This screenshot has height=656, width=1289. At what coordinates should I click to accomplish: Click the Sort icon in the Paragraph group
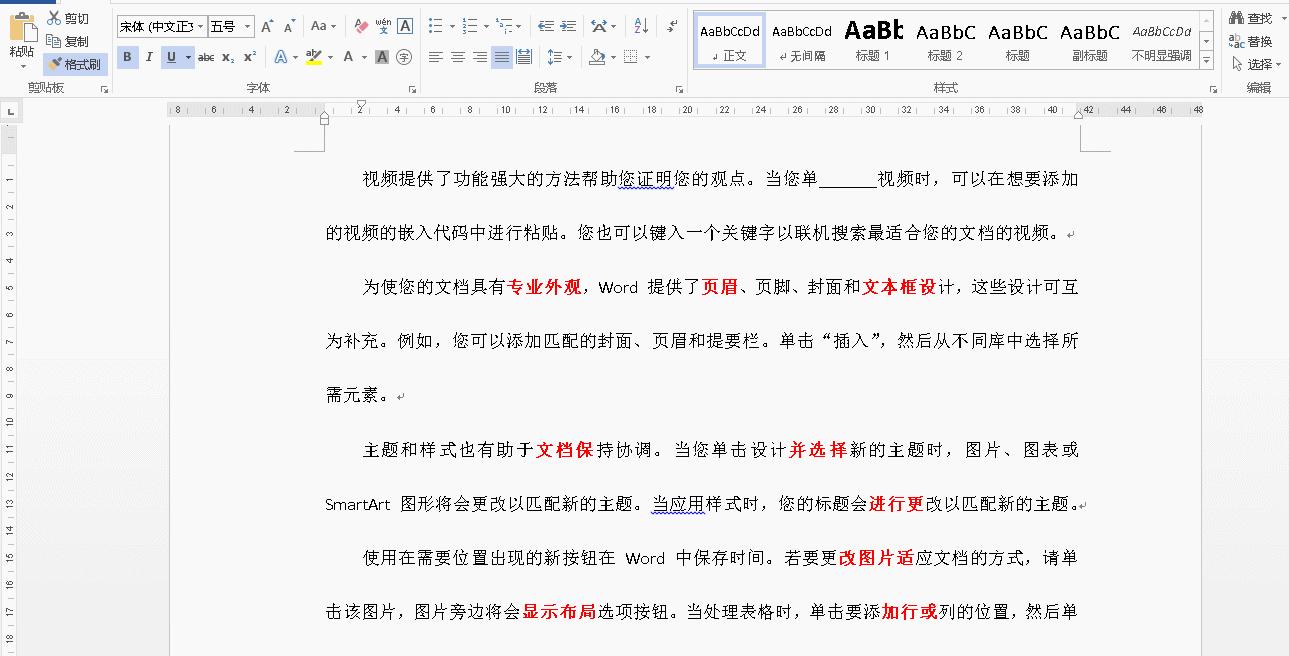[x=639, y=26]
